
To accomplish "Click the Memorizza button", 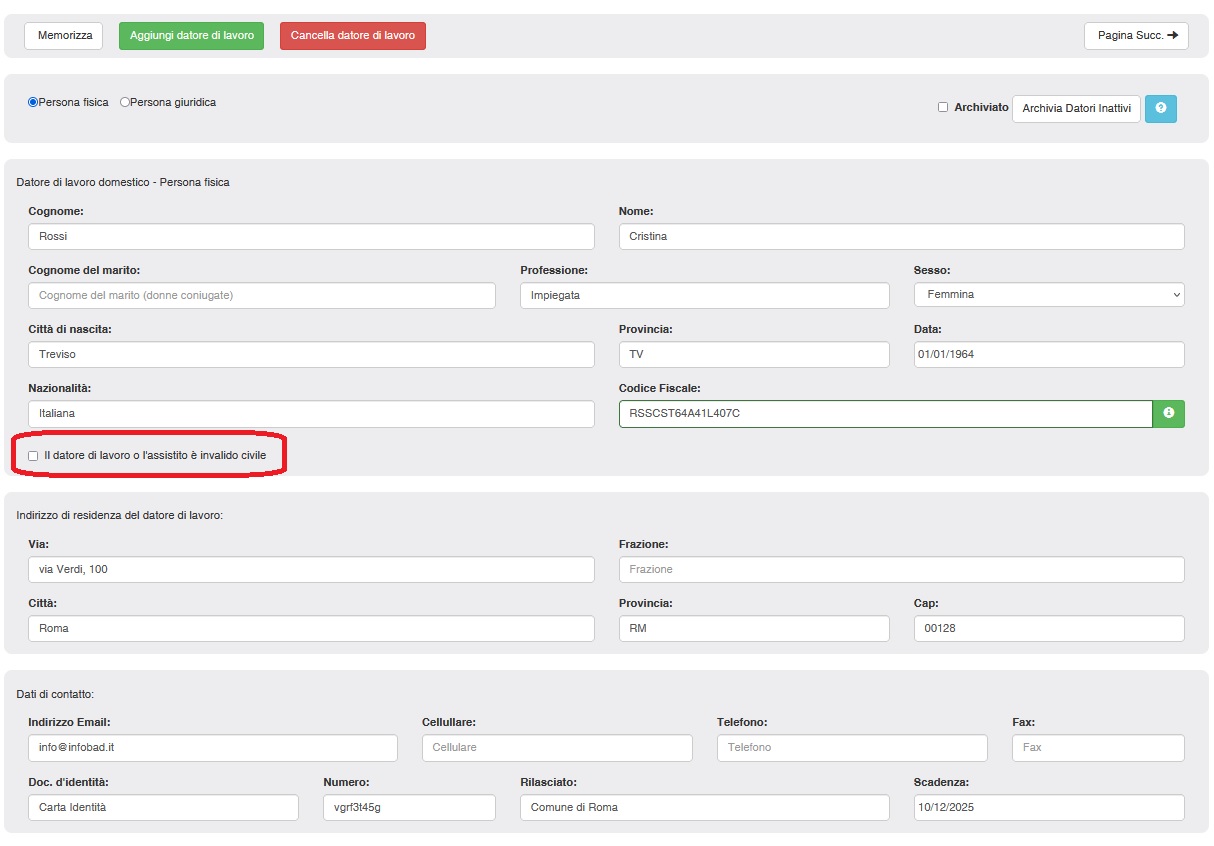I will (64, 36).
